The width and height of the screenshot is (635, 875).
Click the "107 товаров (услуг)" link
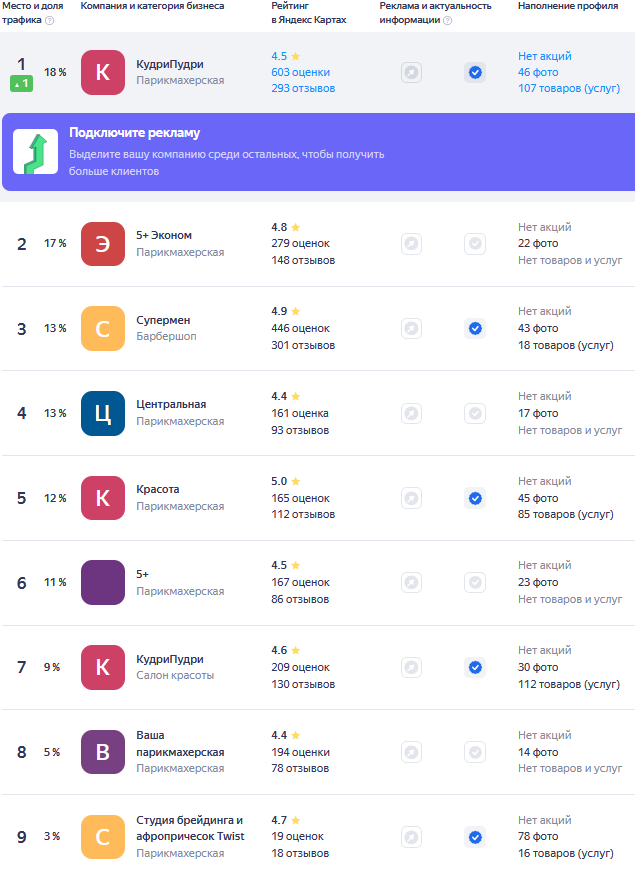(x=565, y=89)
